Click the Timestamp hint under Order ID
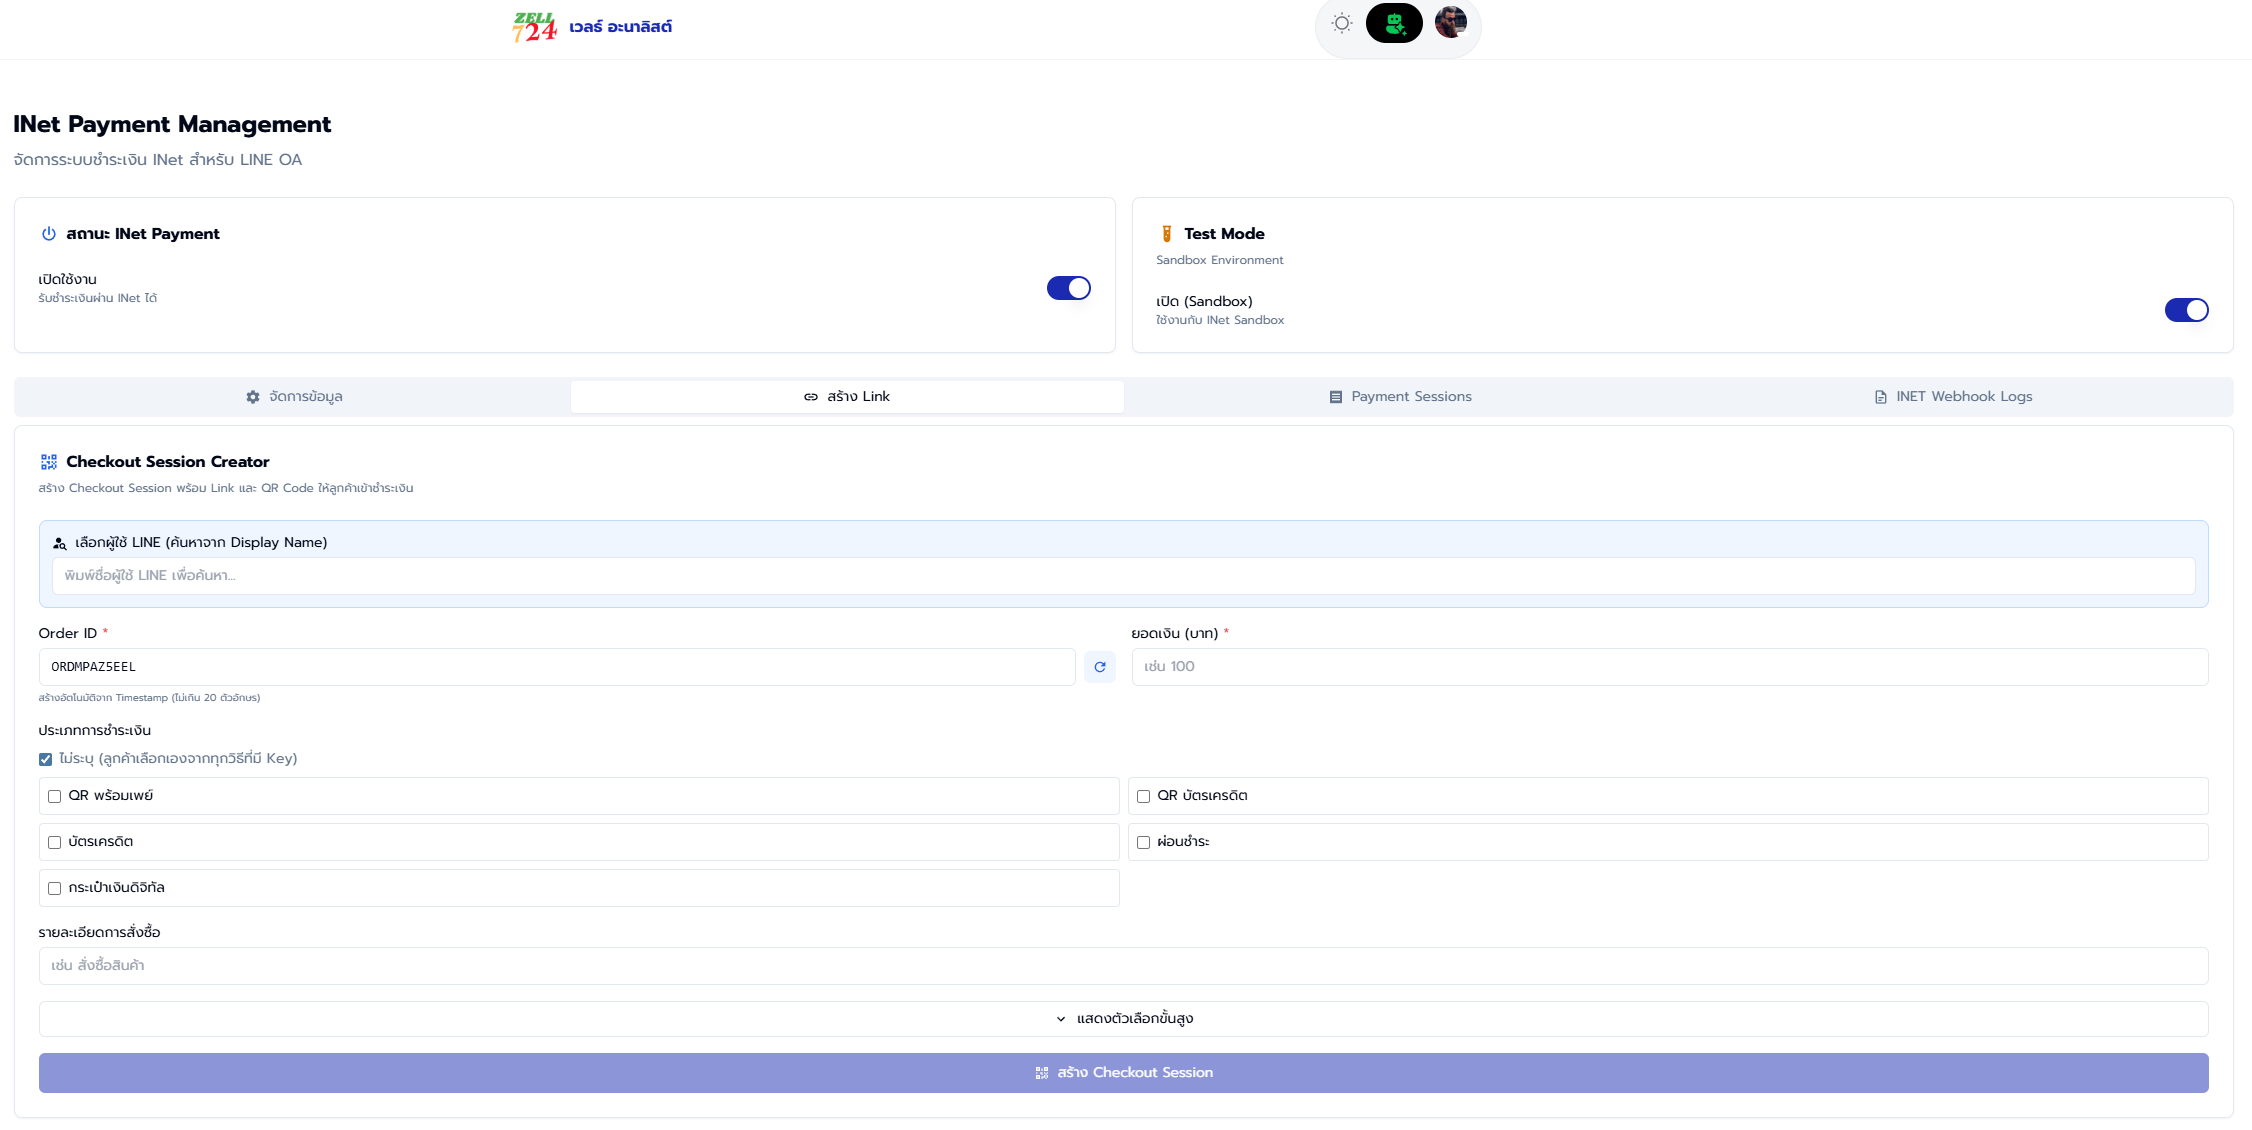The image size is (2252, 1130). (x=149, y=698)
